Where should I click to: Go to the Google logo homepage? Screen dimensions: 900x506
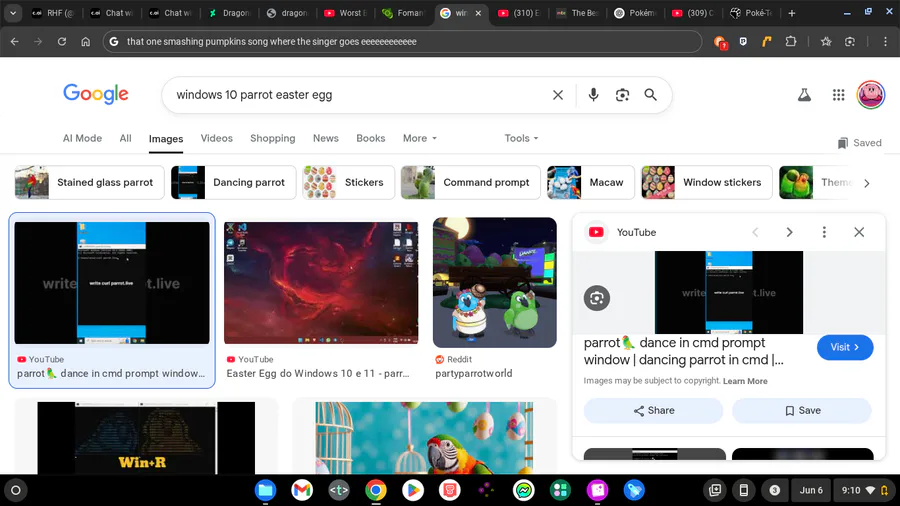pyautogui.click(x=96, y=94)
